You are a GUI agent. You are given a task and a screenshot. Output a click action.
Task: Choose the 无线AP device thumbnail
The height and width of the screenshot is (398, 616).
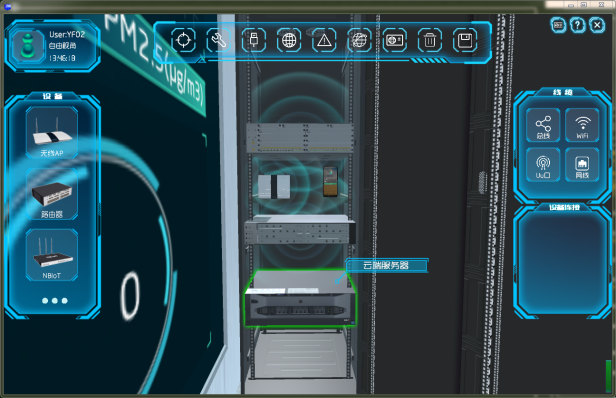(x=52, y=132)
